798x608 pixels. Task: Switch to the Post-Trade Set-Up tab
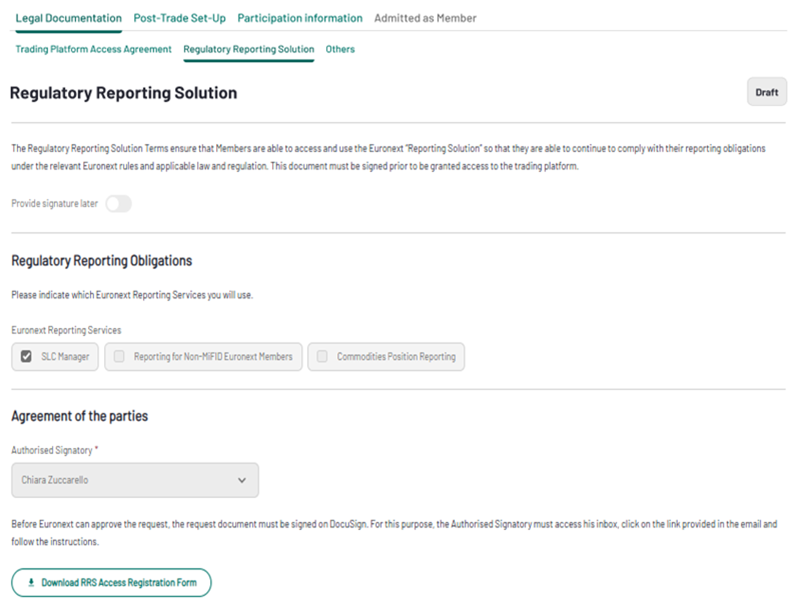(x=180, y=18)
